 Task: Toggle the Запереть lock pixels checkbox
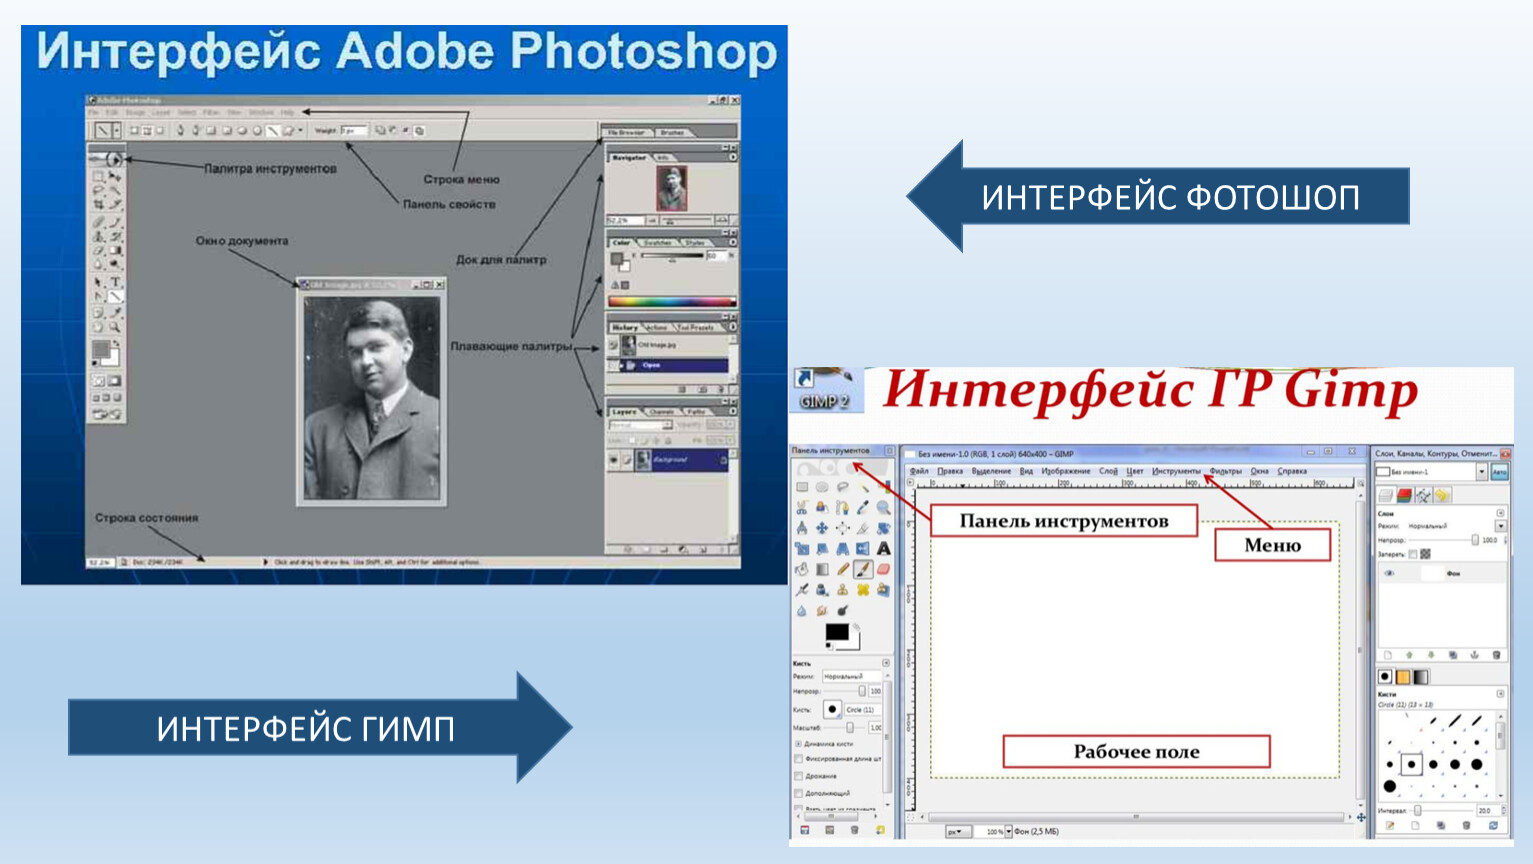pyautogui.click(x=1413, y=554)
